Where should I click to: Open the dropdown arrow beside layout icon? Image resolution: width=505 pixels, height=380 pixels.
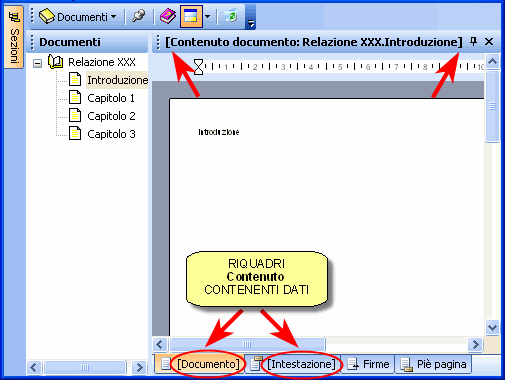[207, 16]
